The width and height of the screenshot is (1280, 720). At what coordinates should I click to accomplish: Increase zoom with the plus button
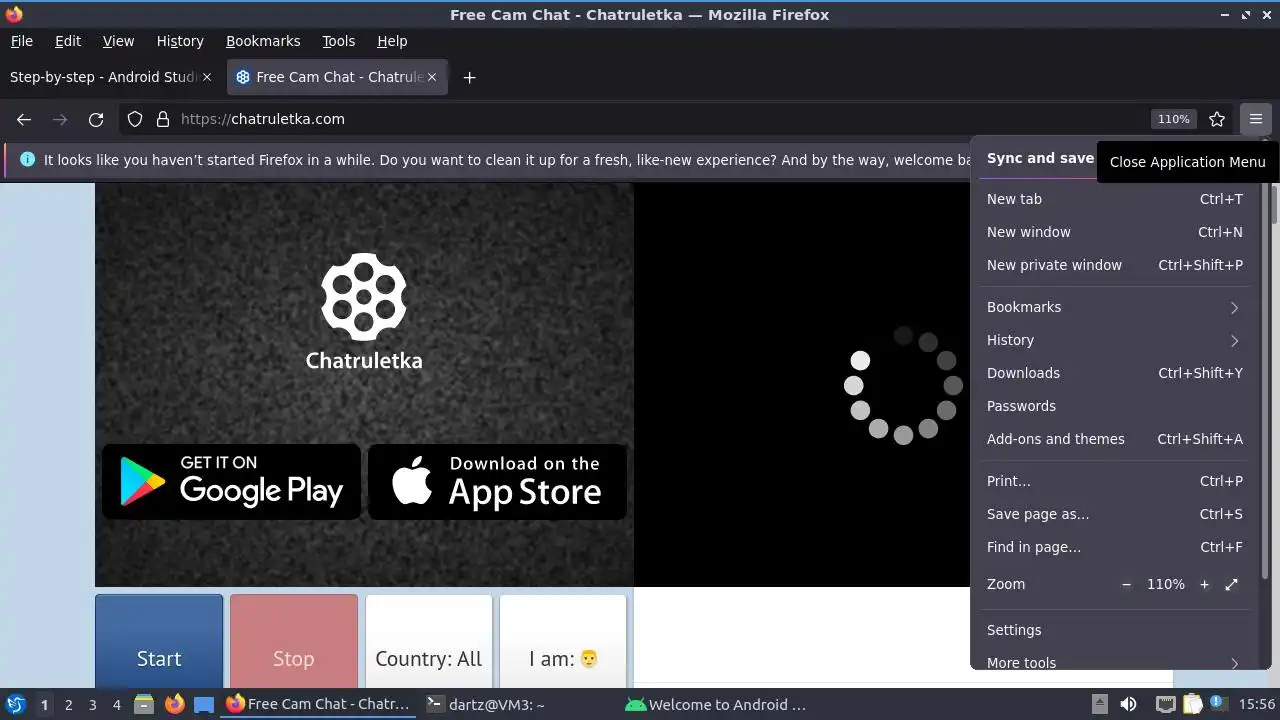click(1204, 584)
